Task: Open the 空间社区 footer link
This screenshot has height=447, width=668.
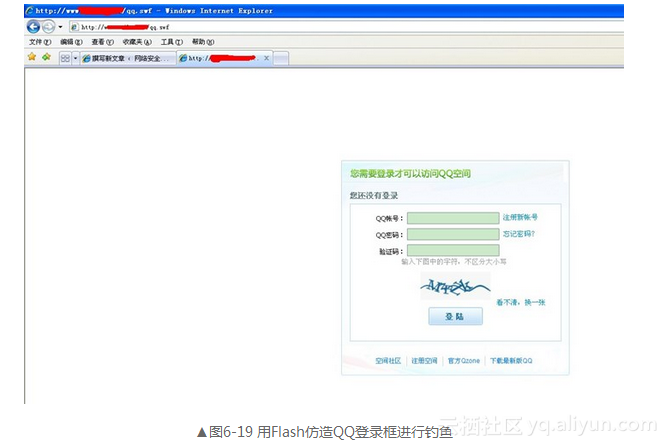Action: [x=388, y=361]
